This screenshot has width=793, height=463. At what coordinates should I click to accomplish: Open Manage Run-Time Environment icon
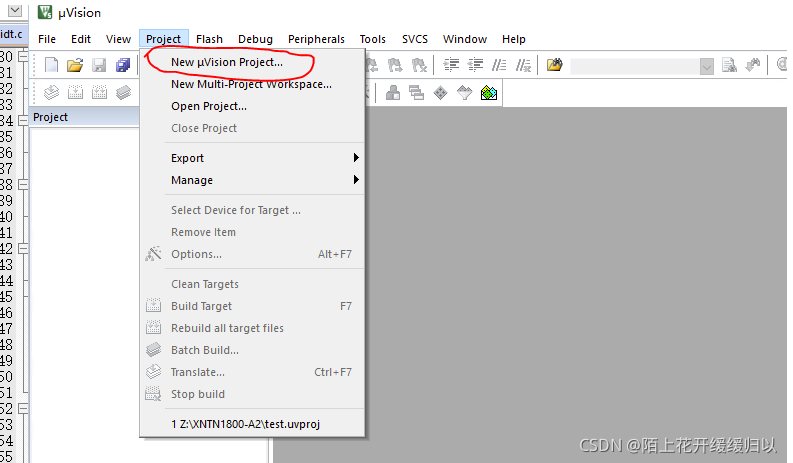point(440,93)
